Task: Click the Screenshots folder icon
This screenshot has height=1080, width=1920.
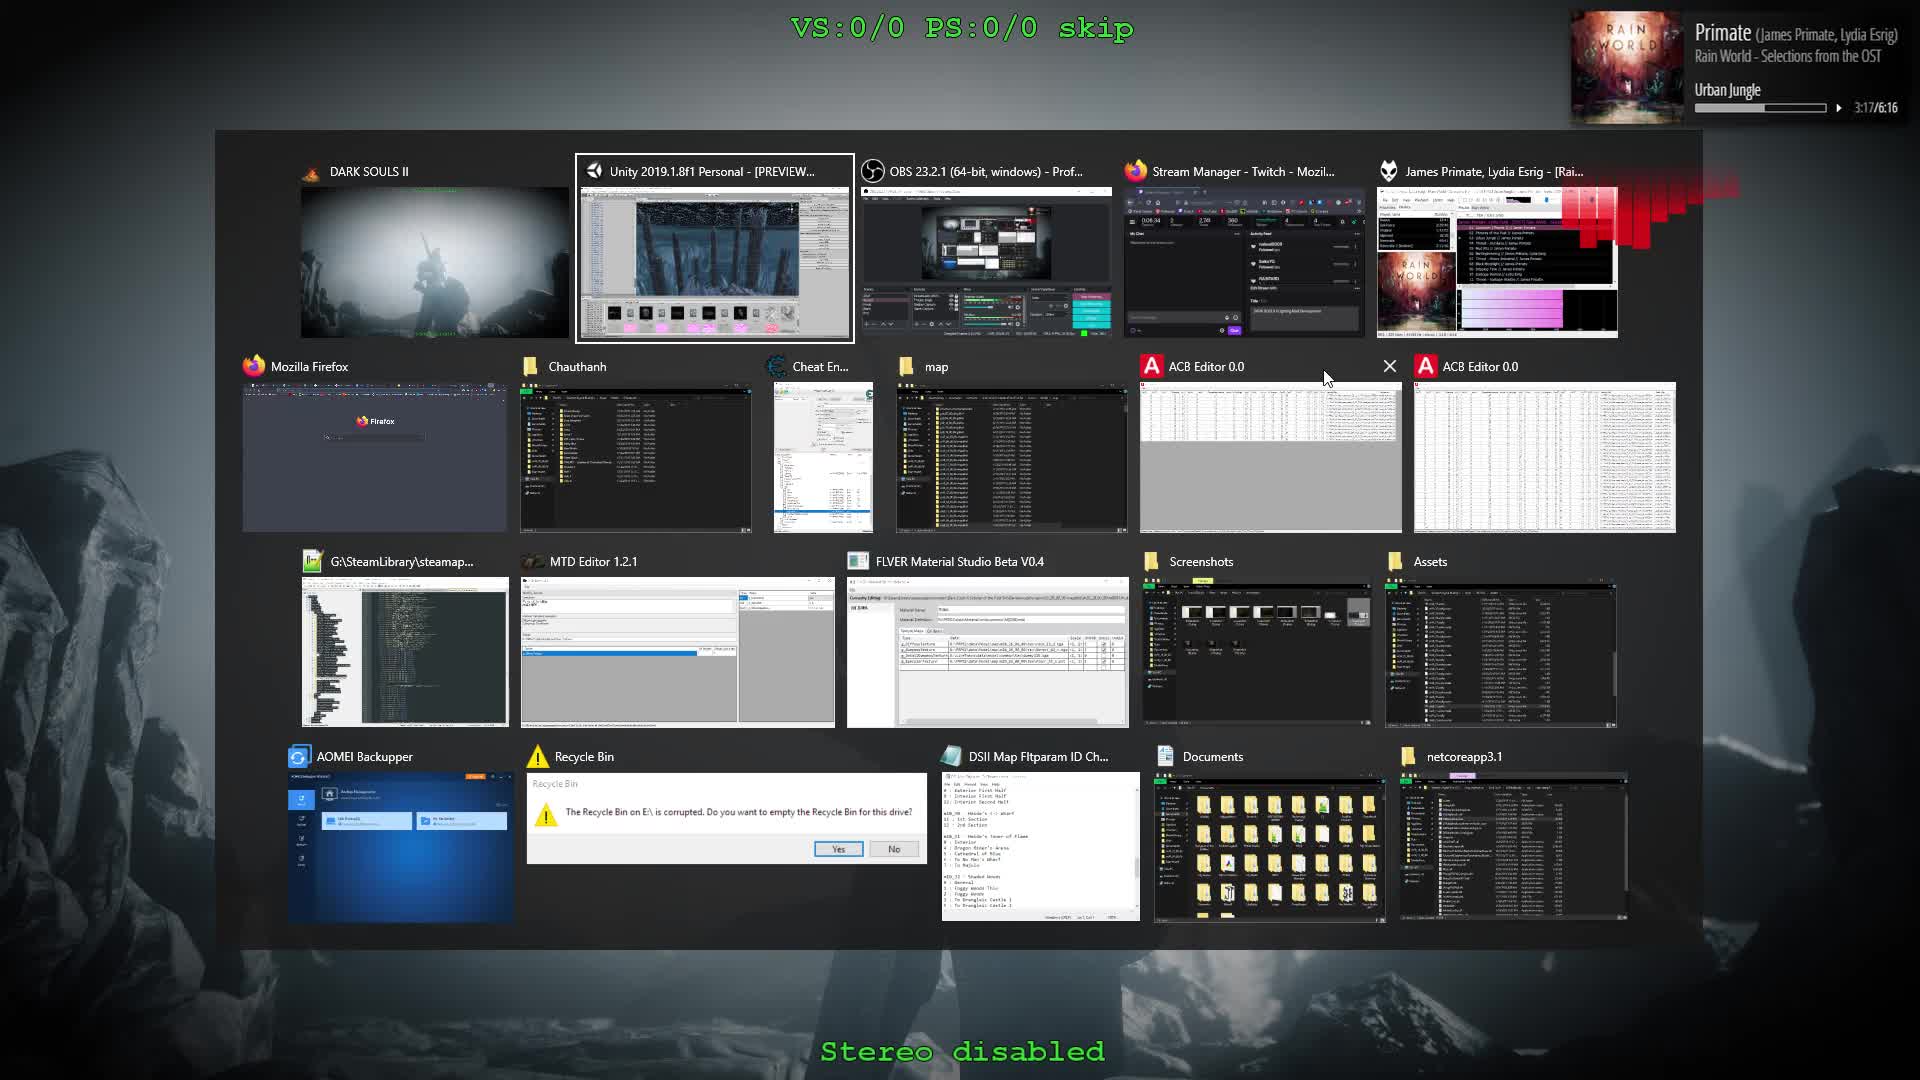Action: pyautogui.click(x=1152, y=561)
